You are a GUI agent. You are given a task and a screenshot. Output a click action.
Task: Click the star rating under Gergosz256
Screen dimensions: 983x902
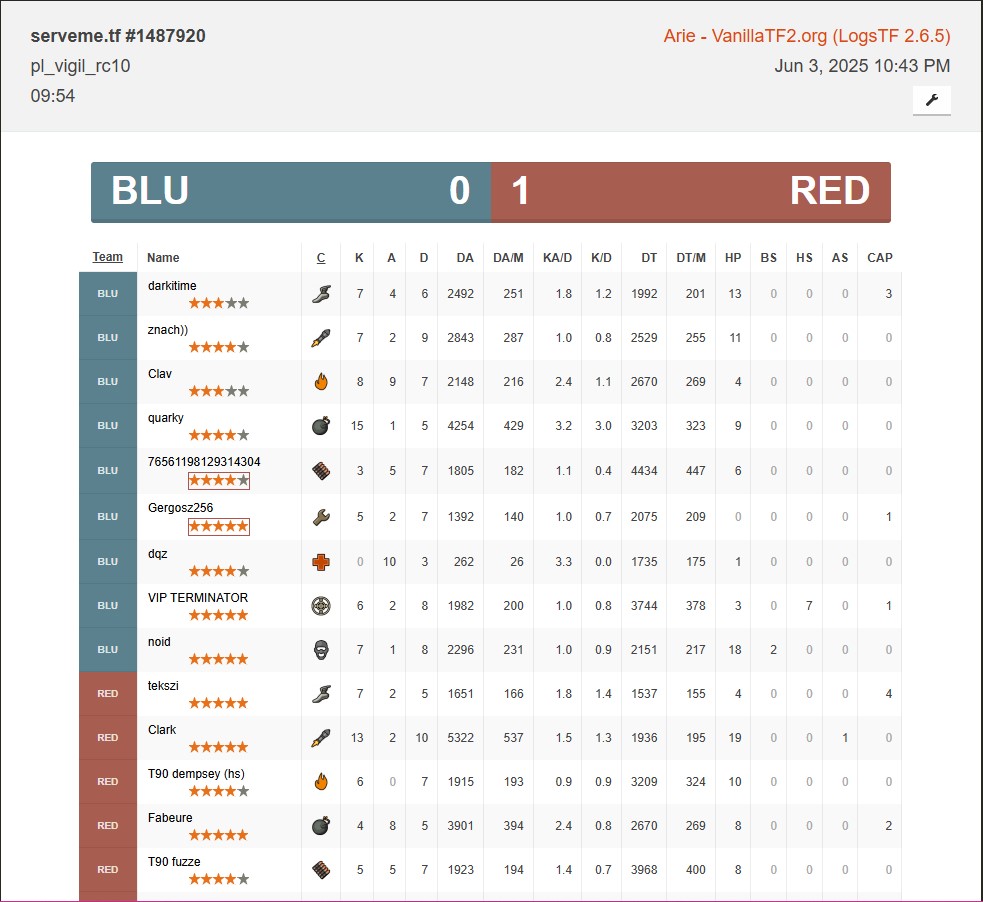coord(219,526)
